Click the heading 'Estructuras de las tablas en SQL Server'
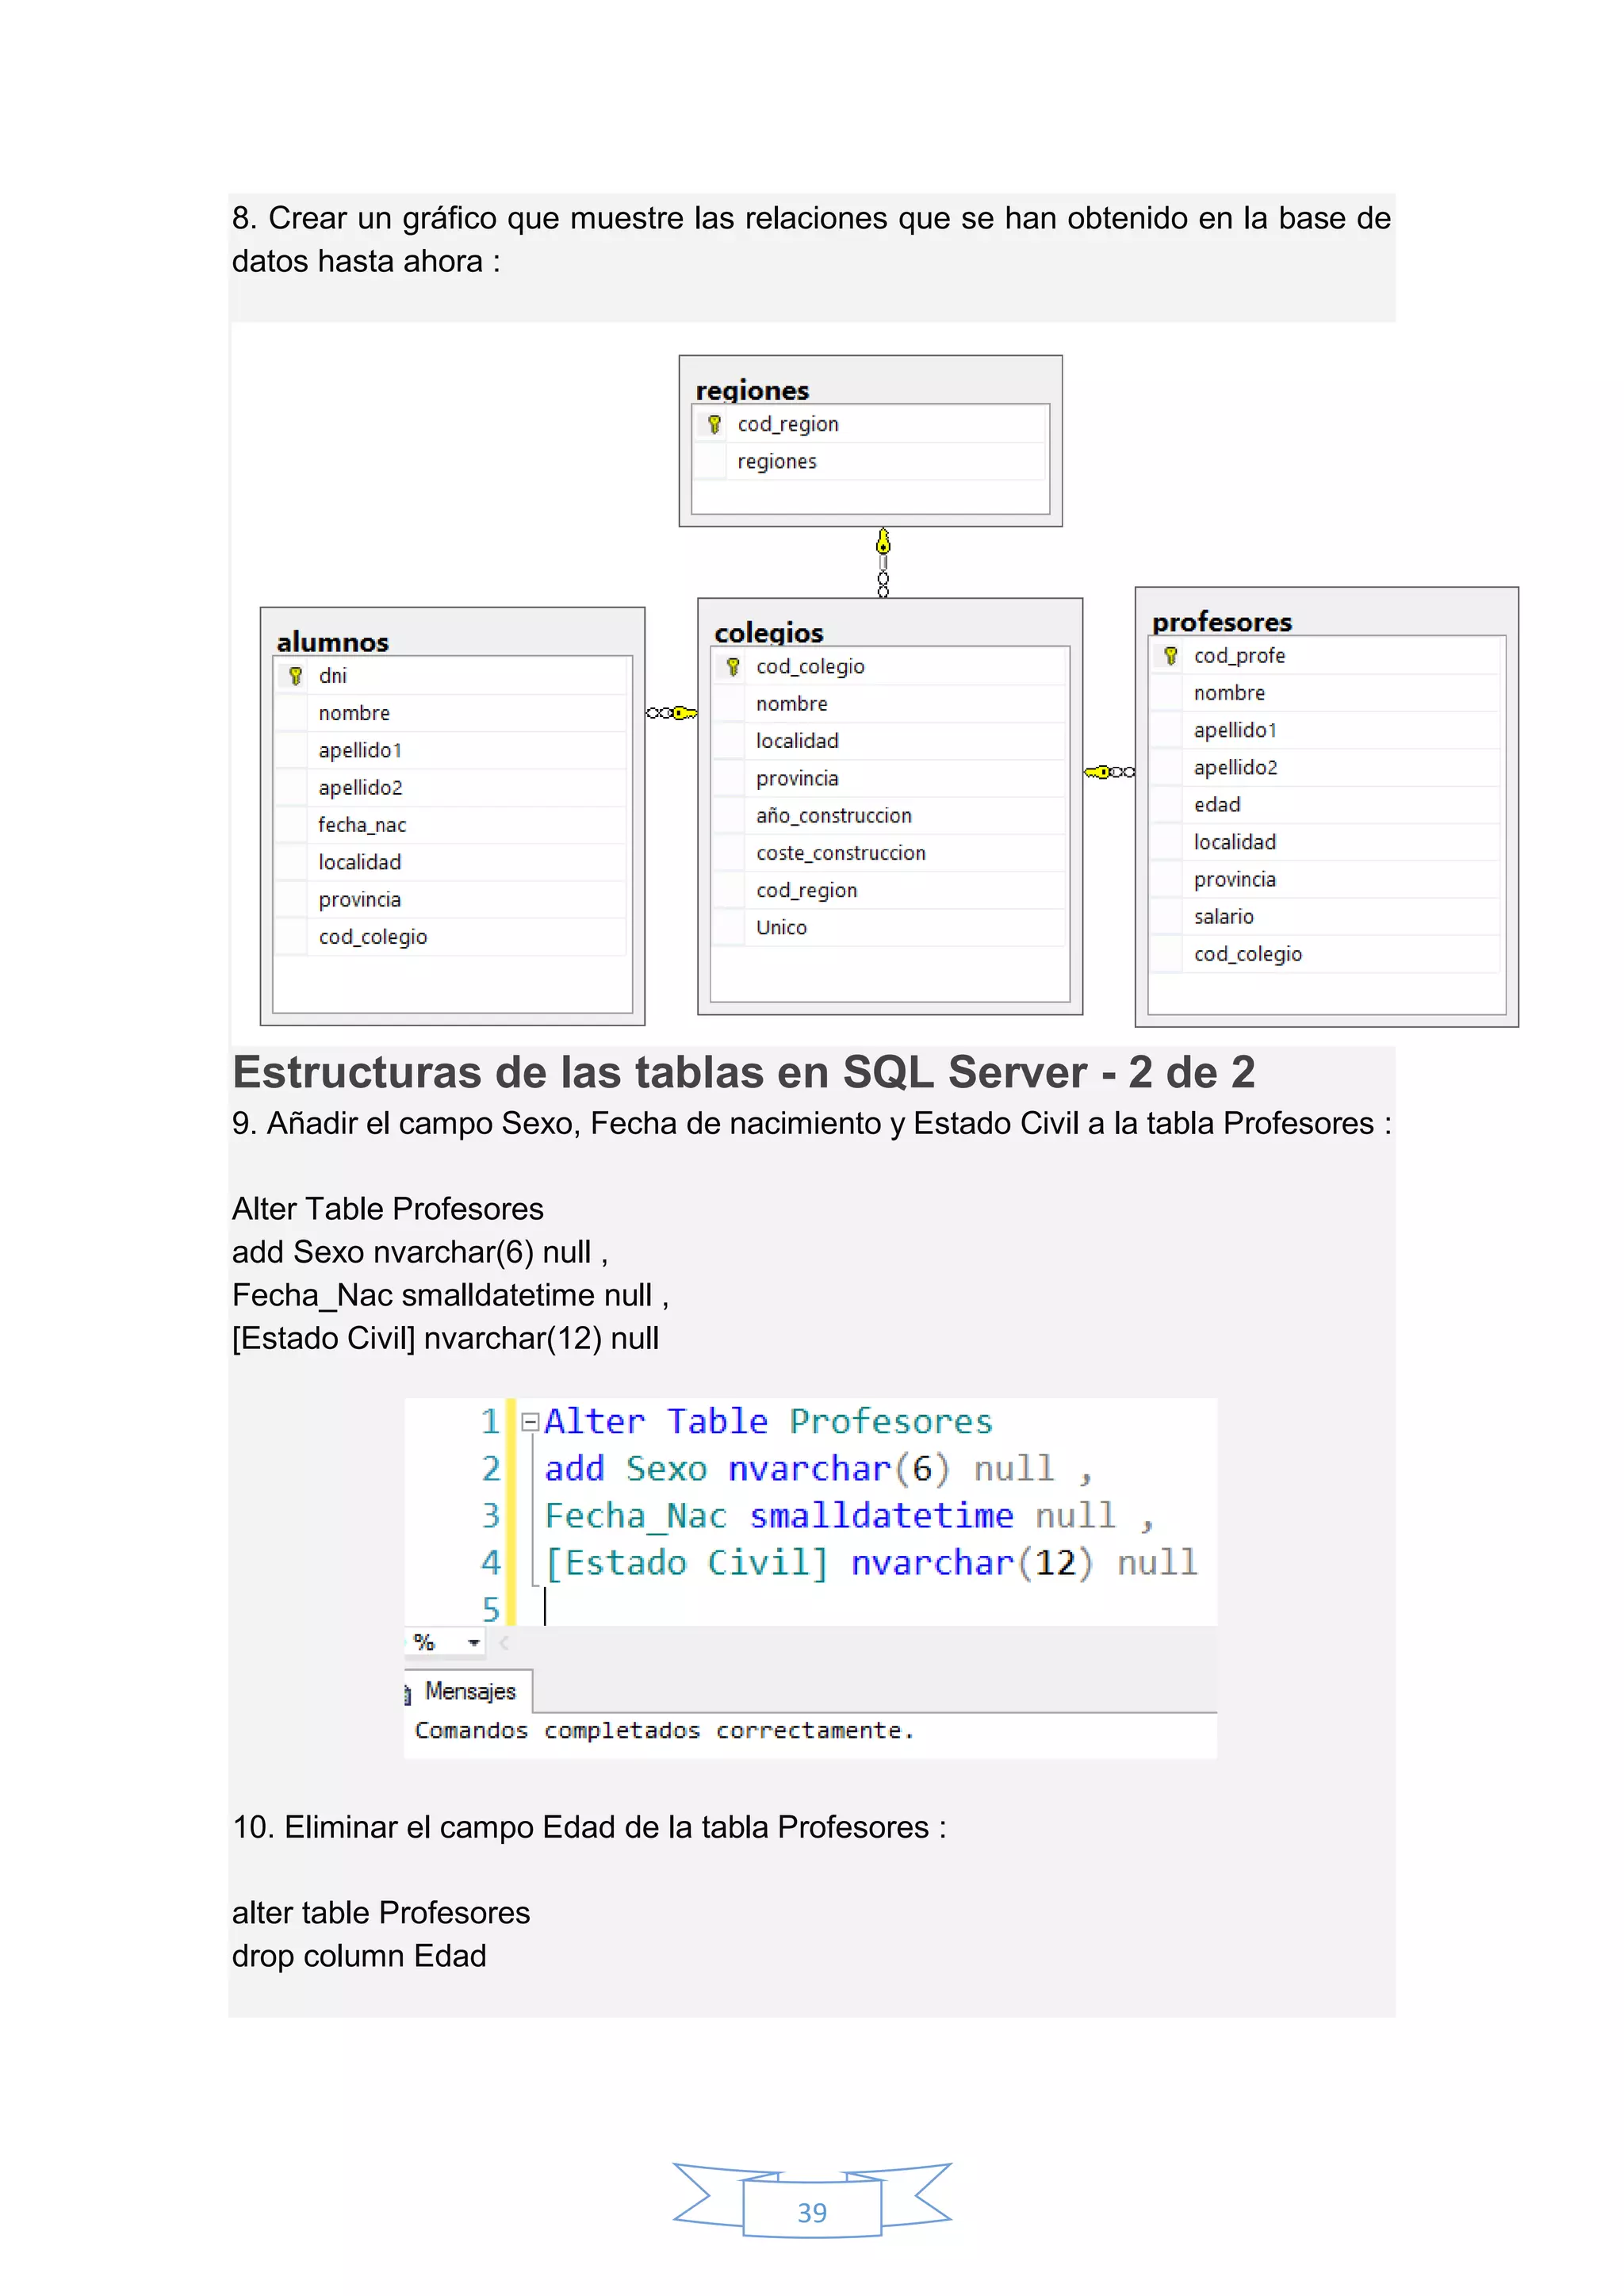 coord(659,1072)
